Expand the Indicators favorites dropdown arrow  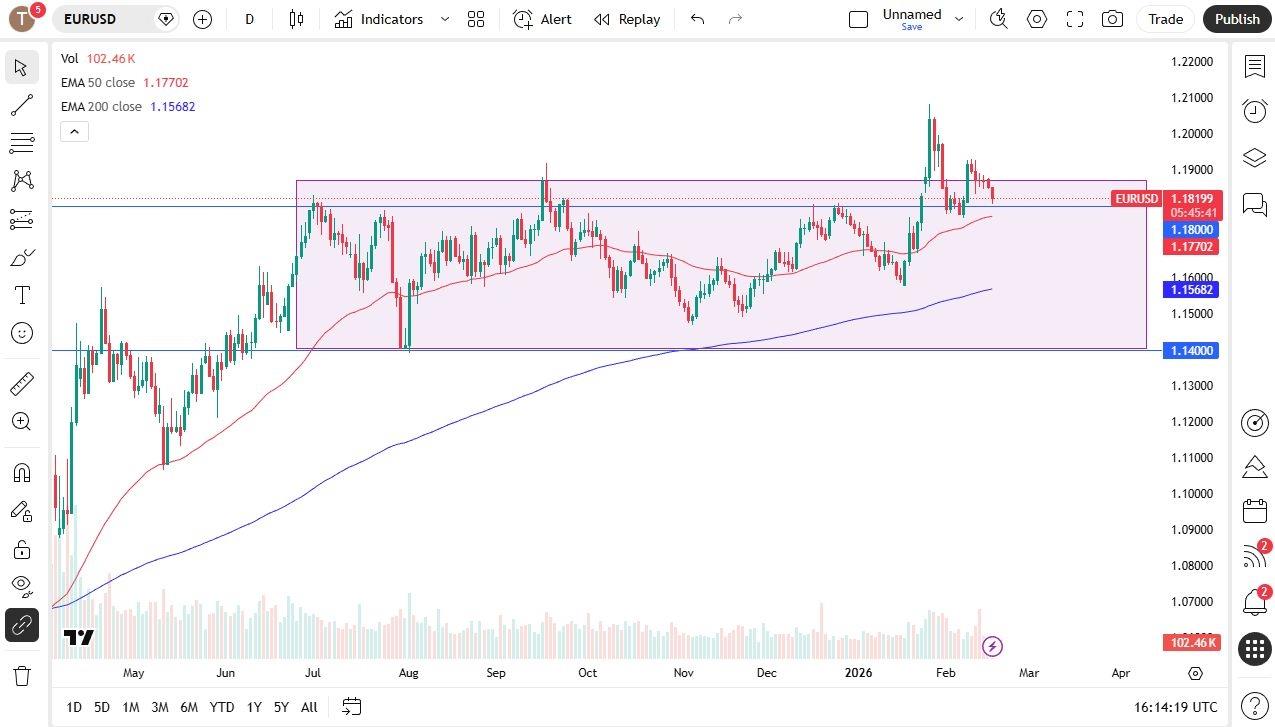pyautogui.click(x=445, y=19)
